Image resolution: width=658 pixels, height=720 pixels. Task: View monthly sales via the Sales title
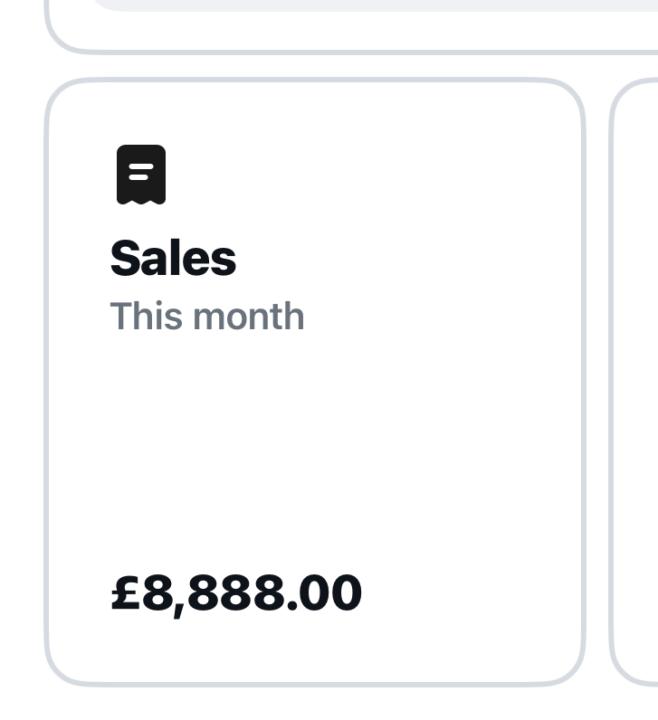tap(173, 258)
